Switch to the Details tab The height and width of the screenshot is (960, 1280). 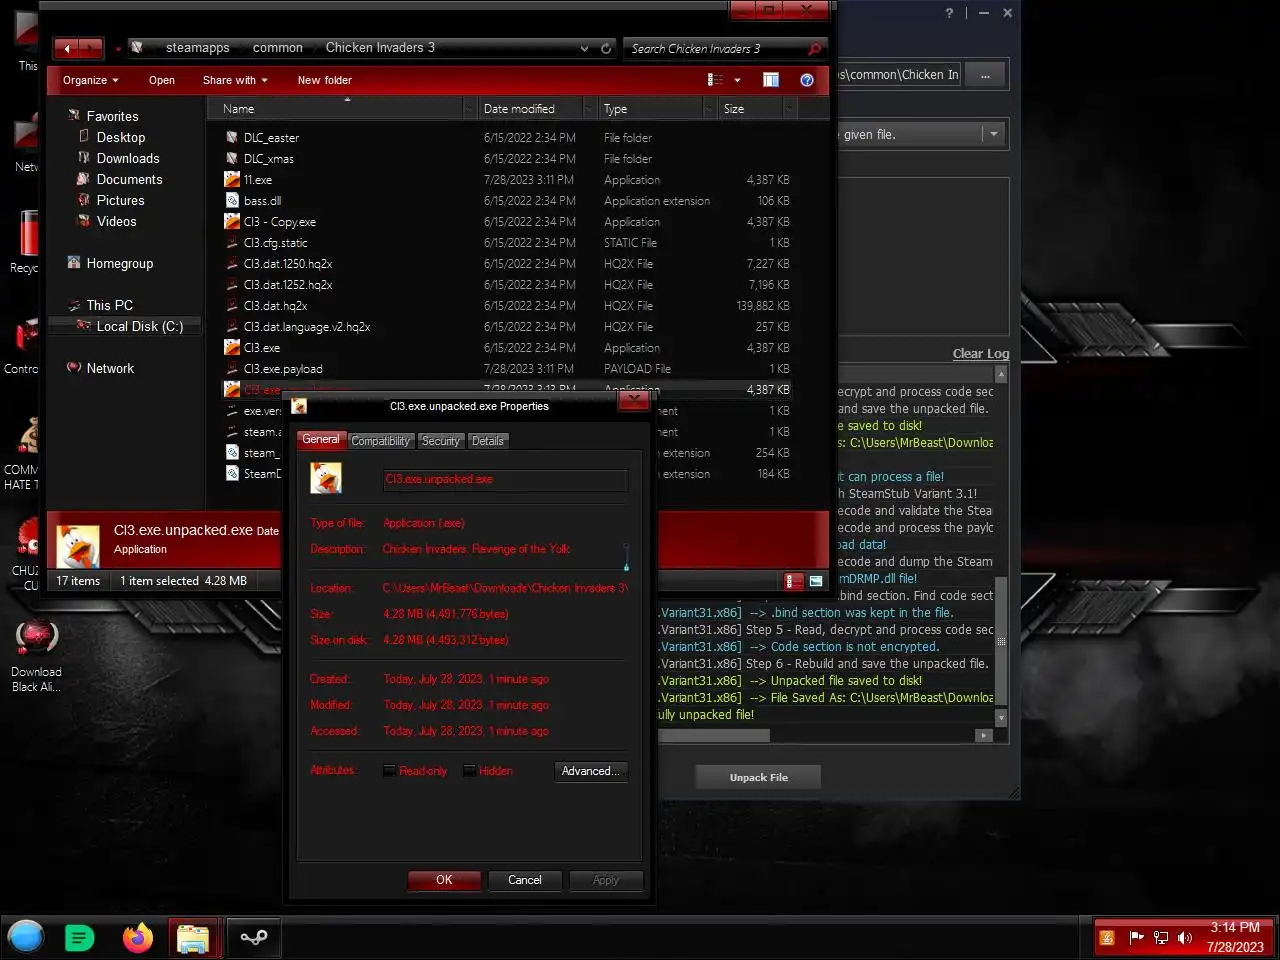click(x=488, y=441)
